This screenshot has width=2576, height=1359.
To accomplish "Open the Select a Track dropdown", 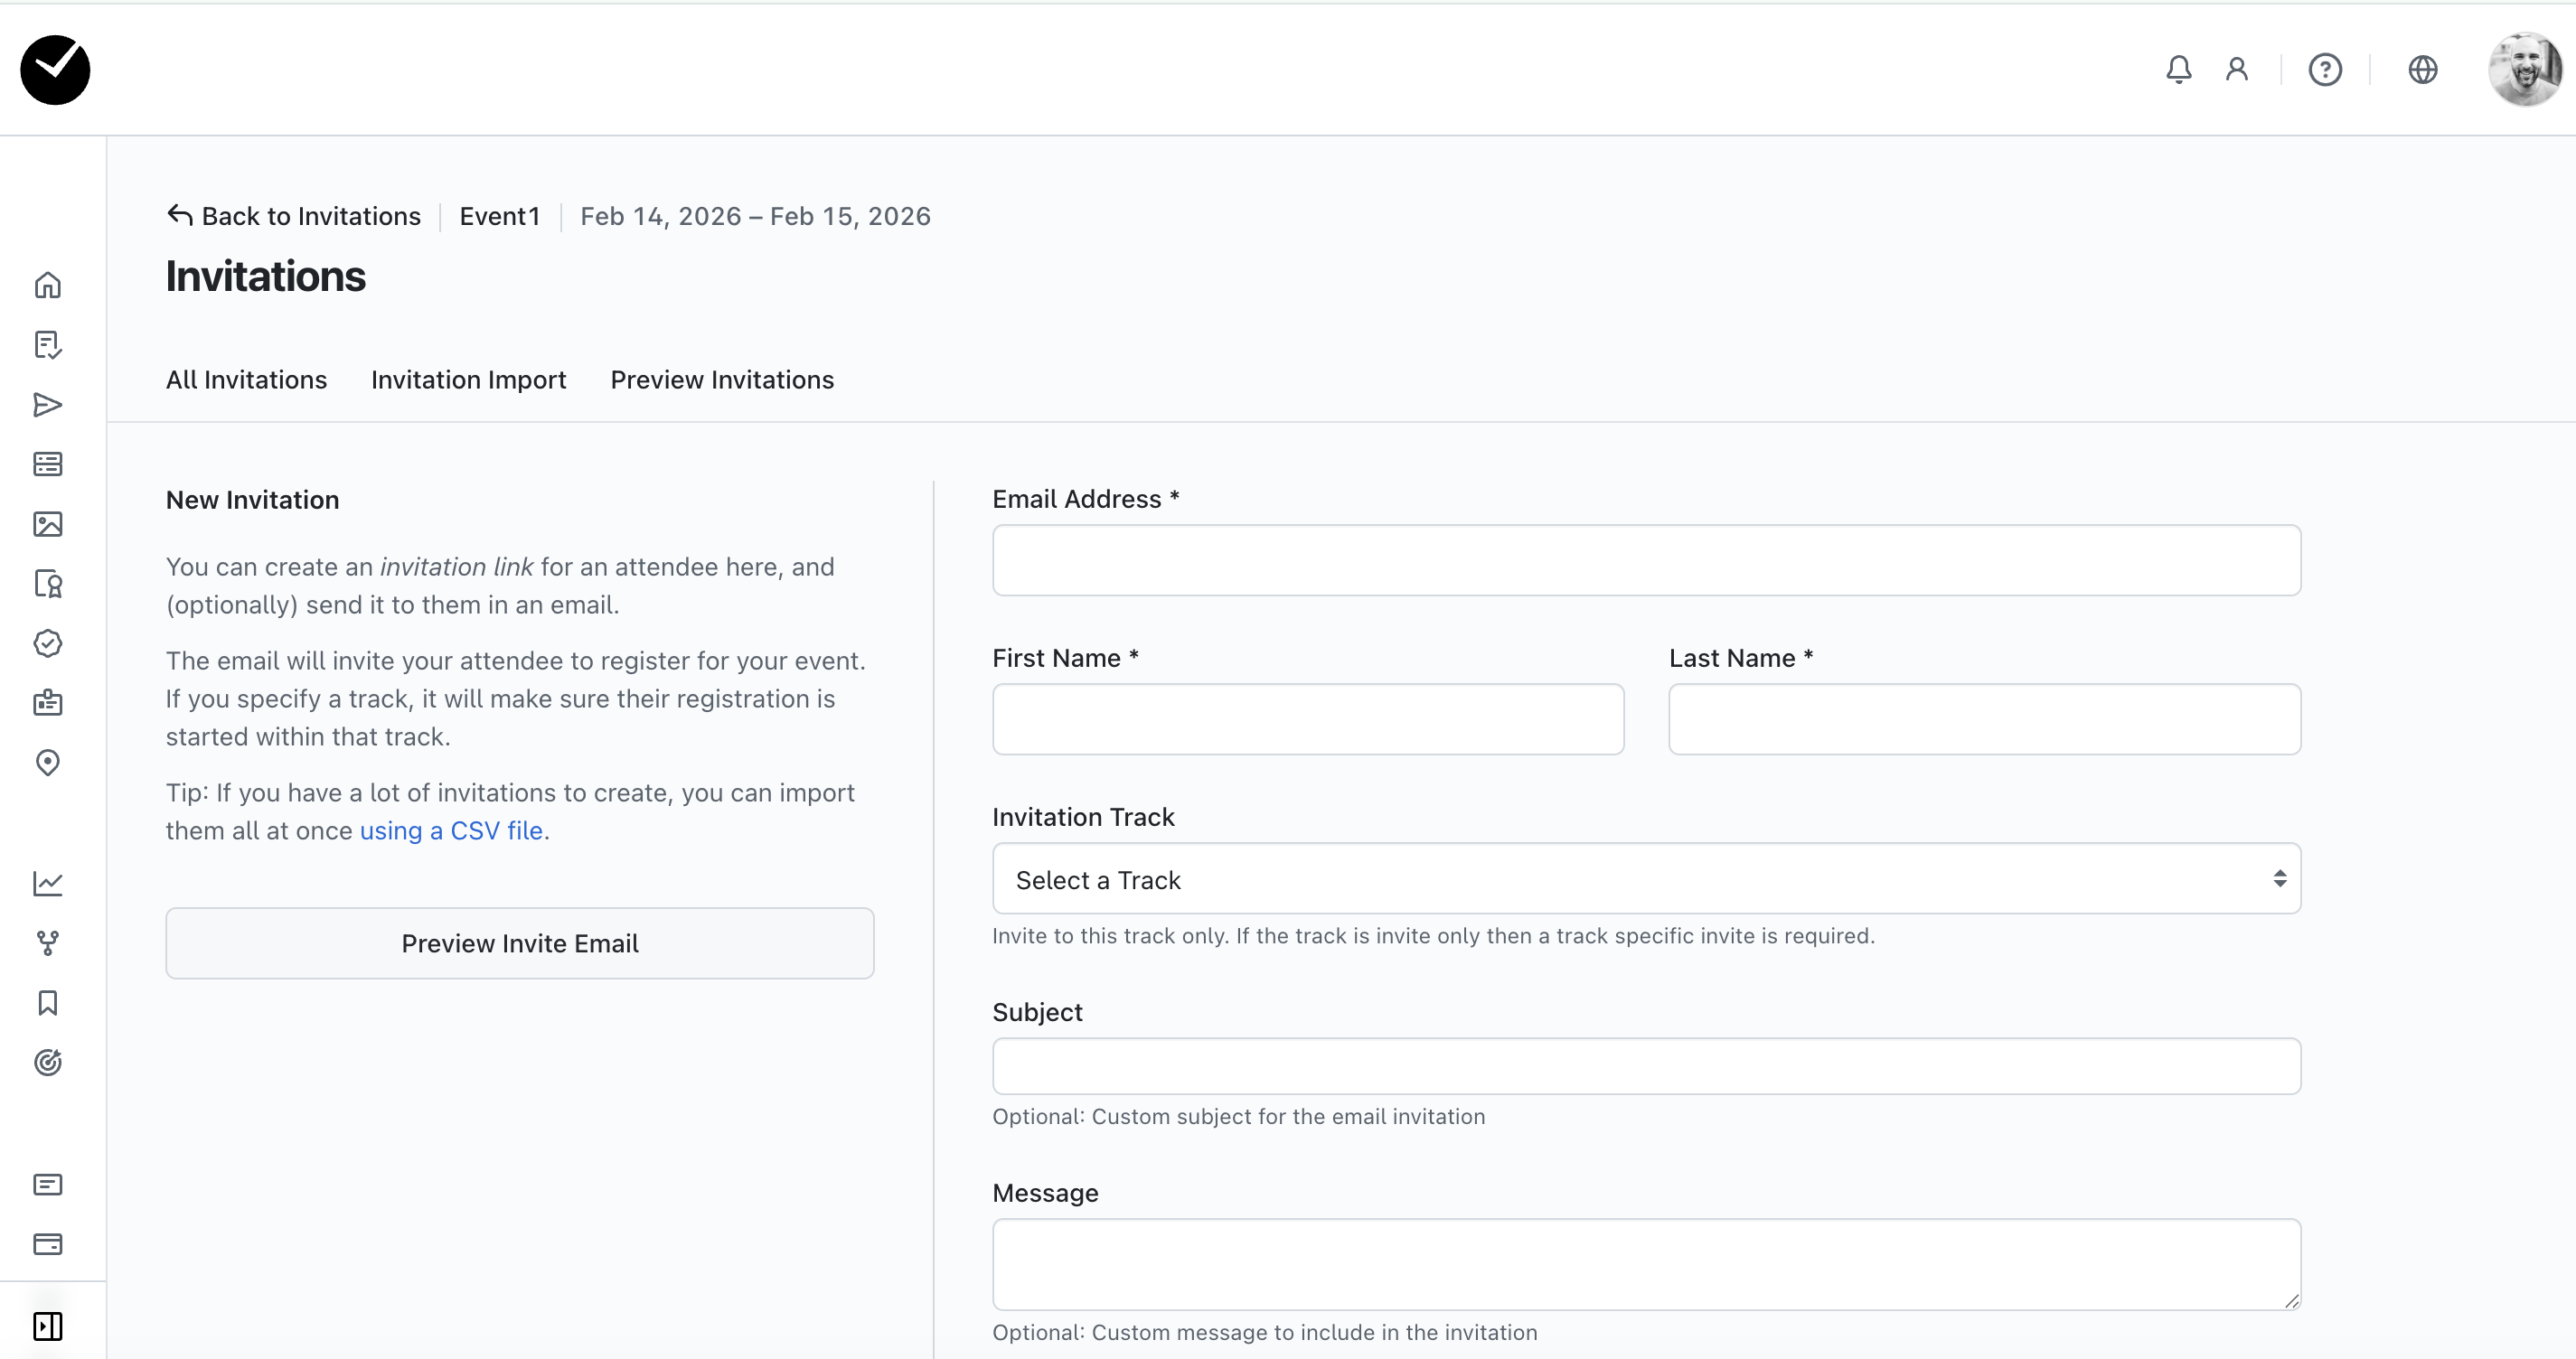I will click(1646, 879).
